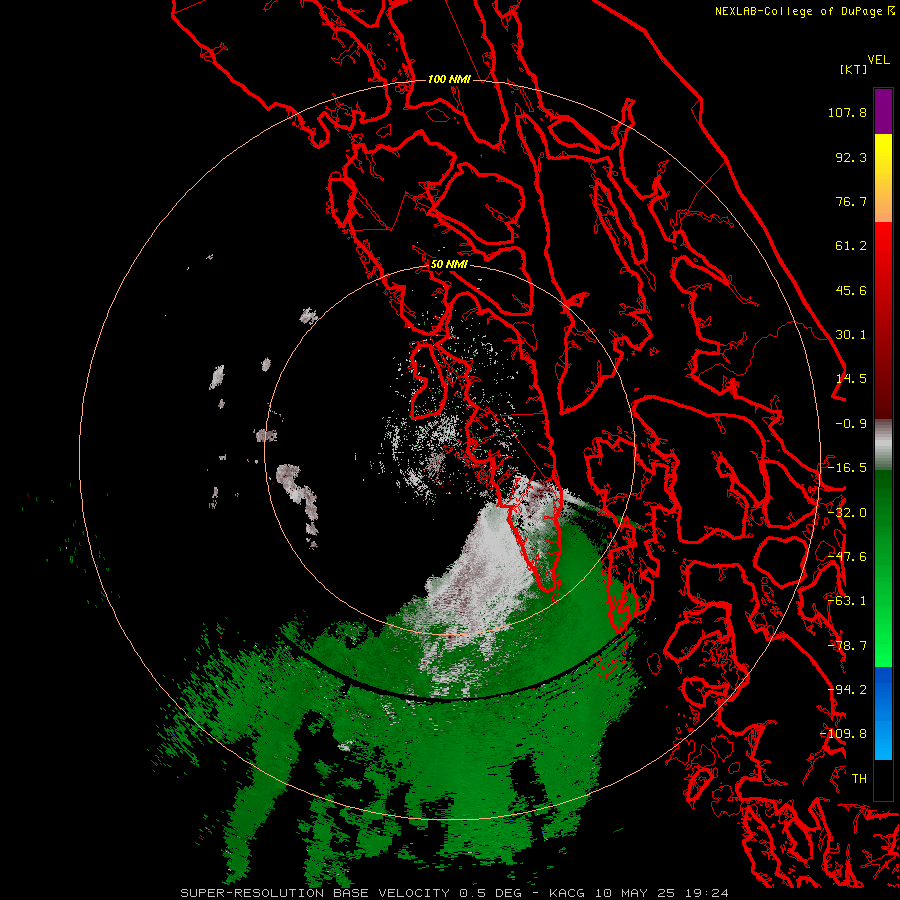Click the 50 NMI range ring label
The image size is (900, 900).
[449, 265]
